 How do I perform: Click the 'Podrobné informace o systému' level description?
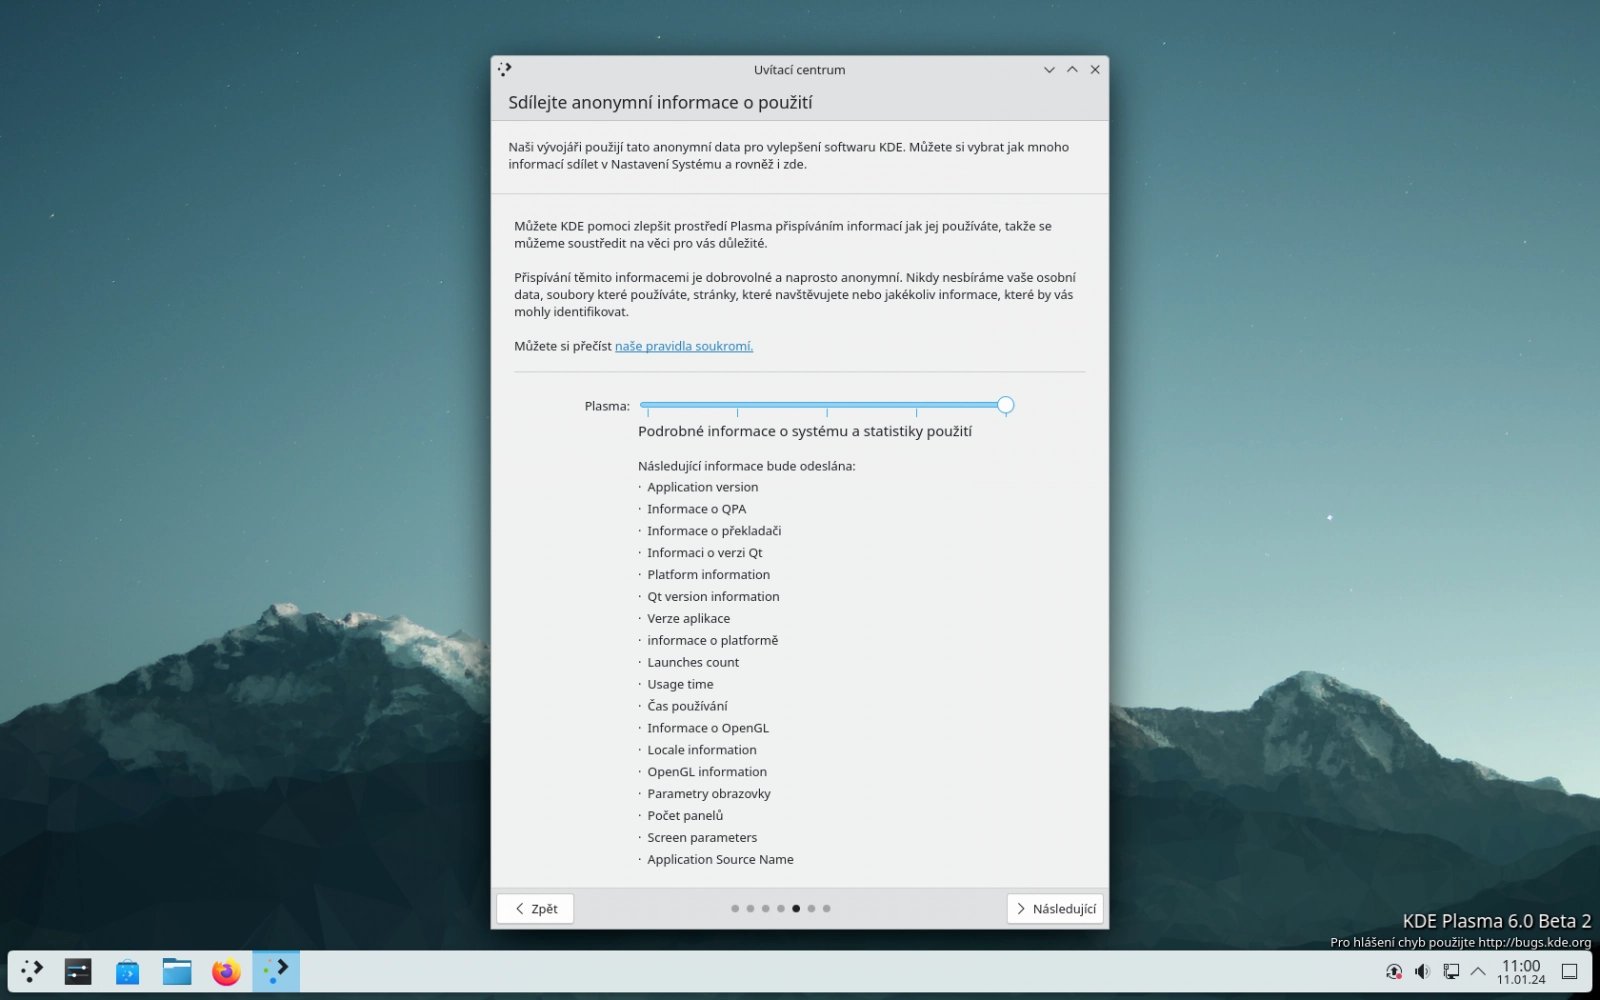pos(805,432)
